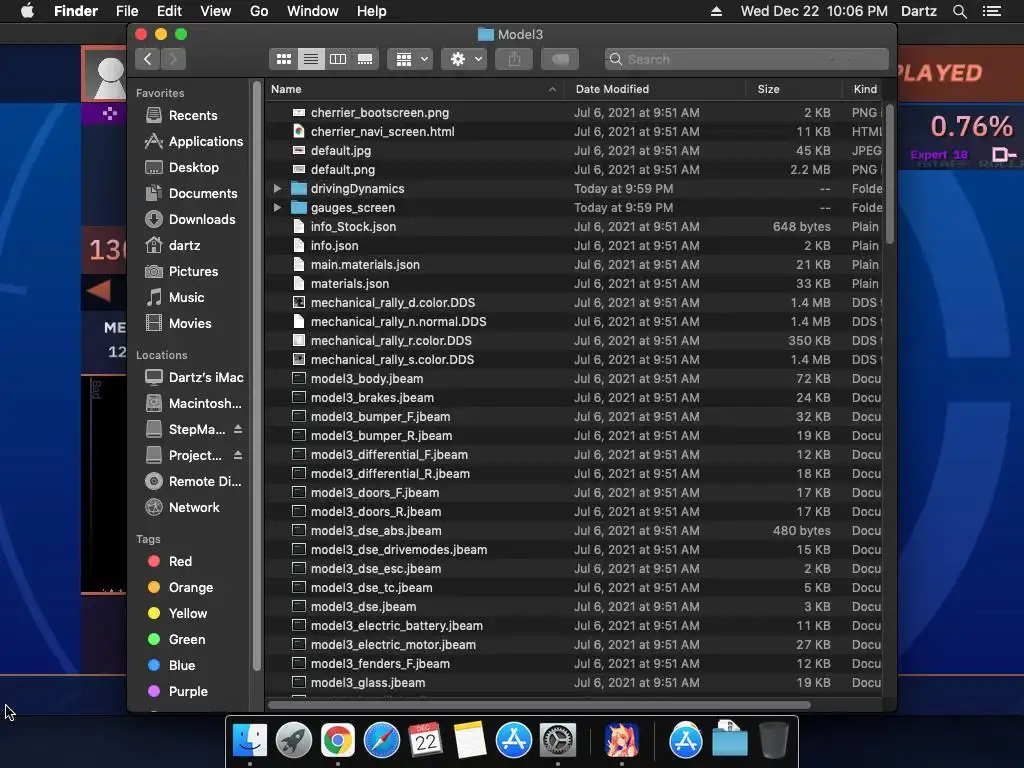1024x768 pixels.
Task: Open the gear action menu
Action: click(464, 59)
